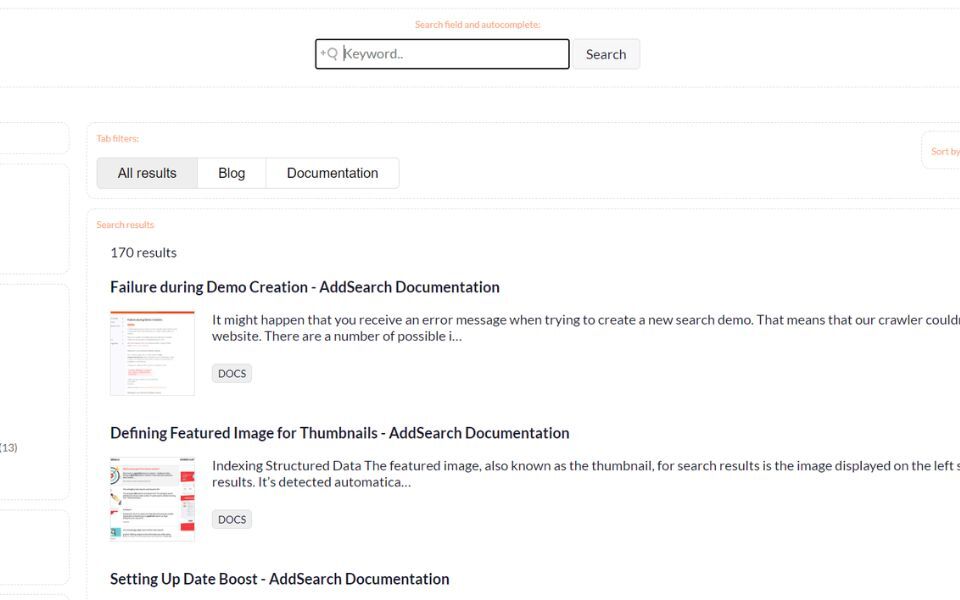Open Setting Up Date Boost result link
This screenshot has width=960, height=600.
tap(280, 579)
